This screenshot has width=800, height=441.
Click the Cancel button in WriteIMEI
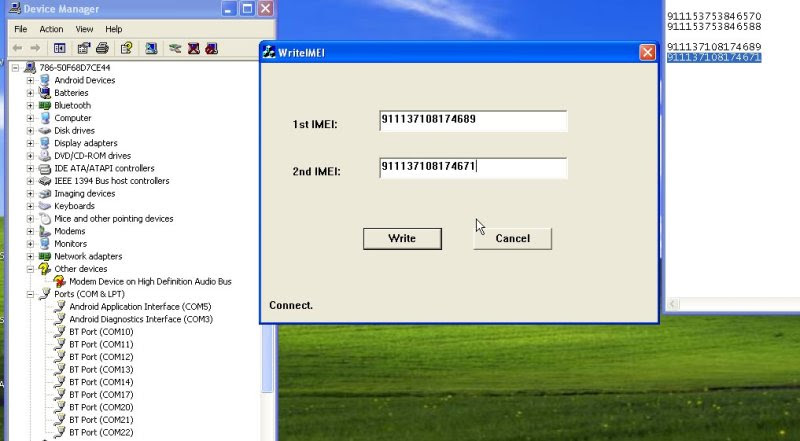tap(512, 238)
